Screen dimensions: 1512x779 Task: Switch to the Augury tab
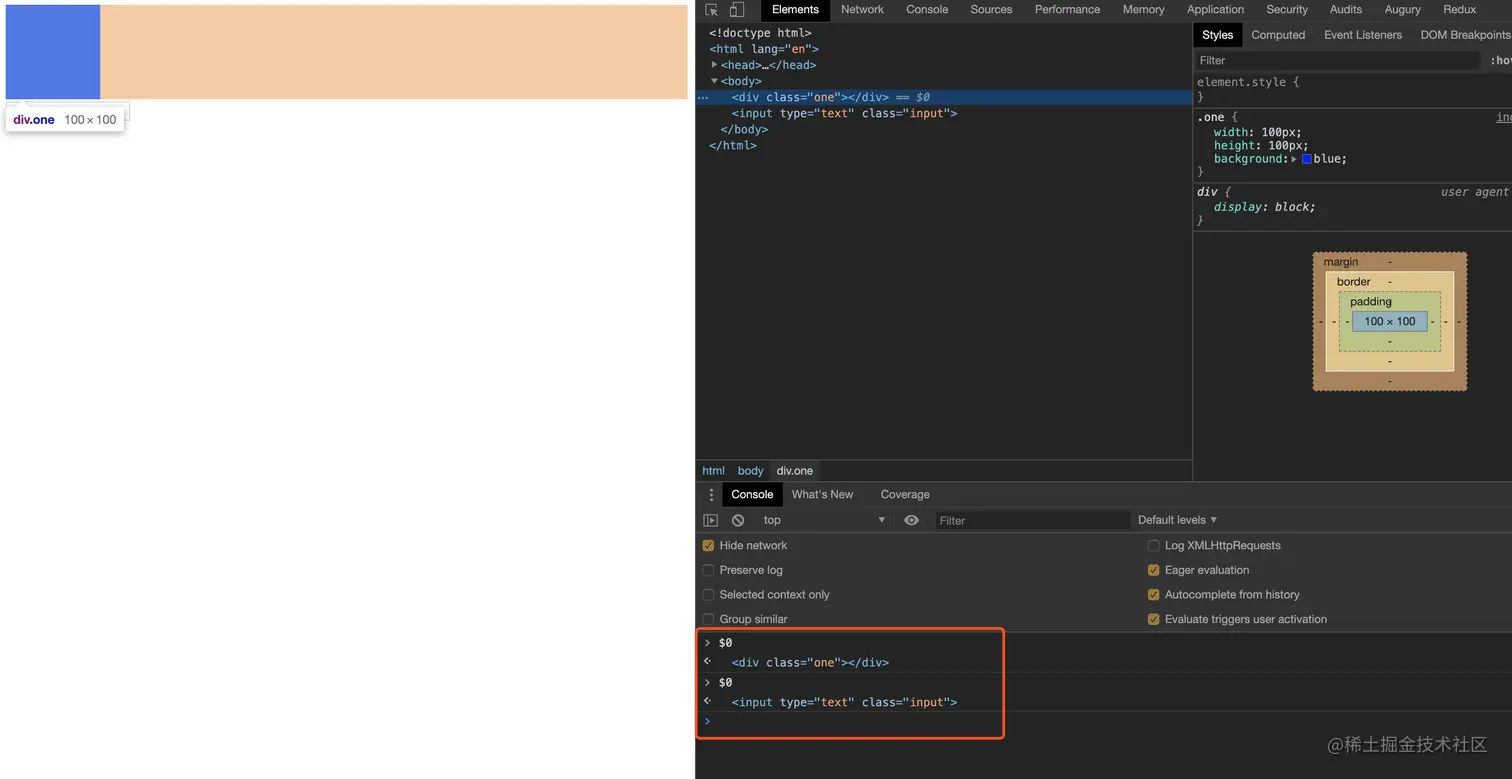tap(1402, 10)
